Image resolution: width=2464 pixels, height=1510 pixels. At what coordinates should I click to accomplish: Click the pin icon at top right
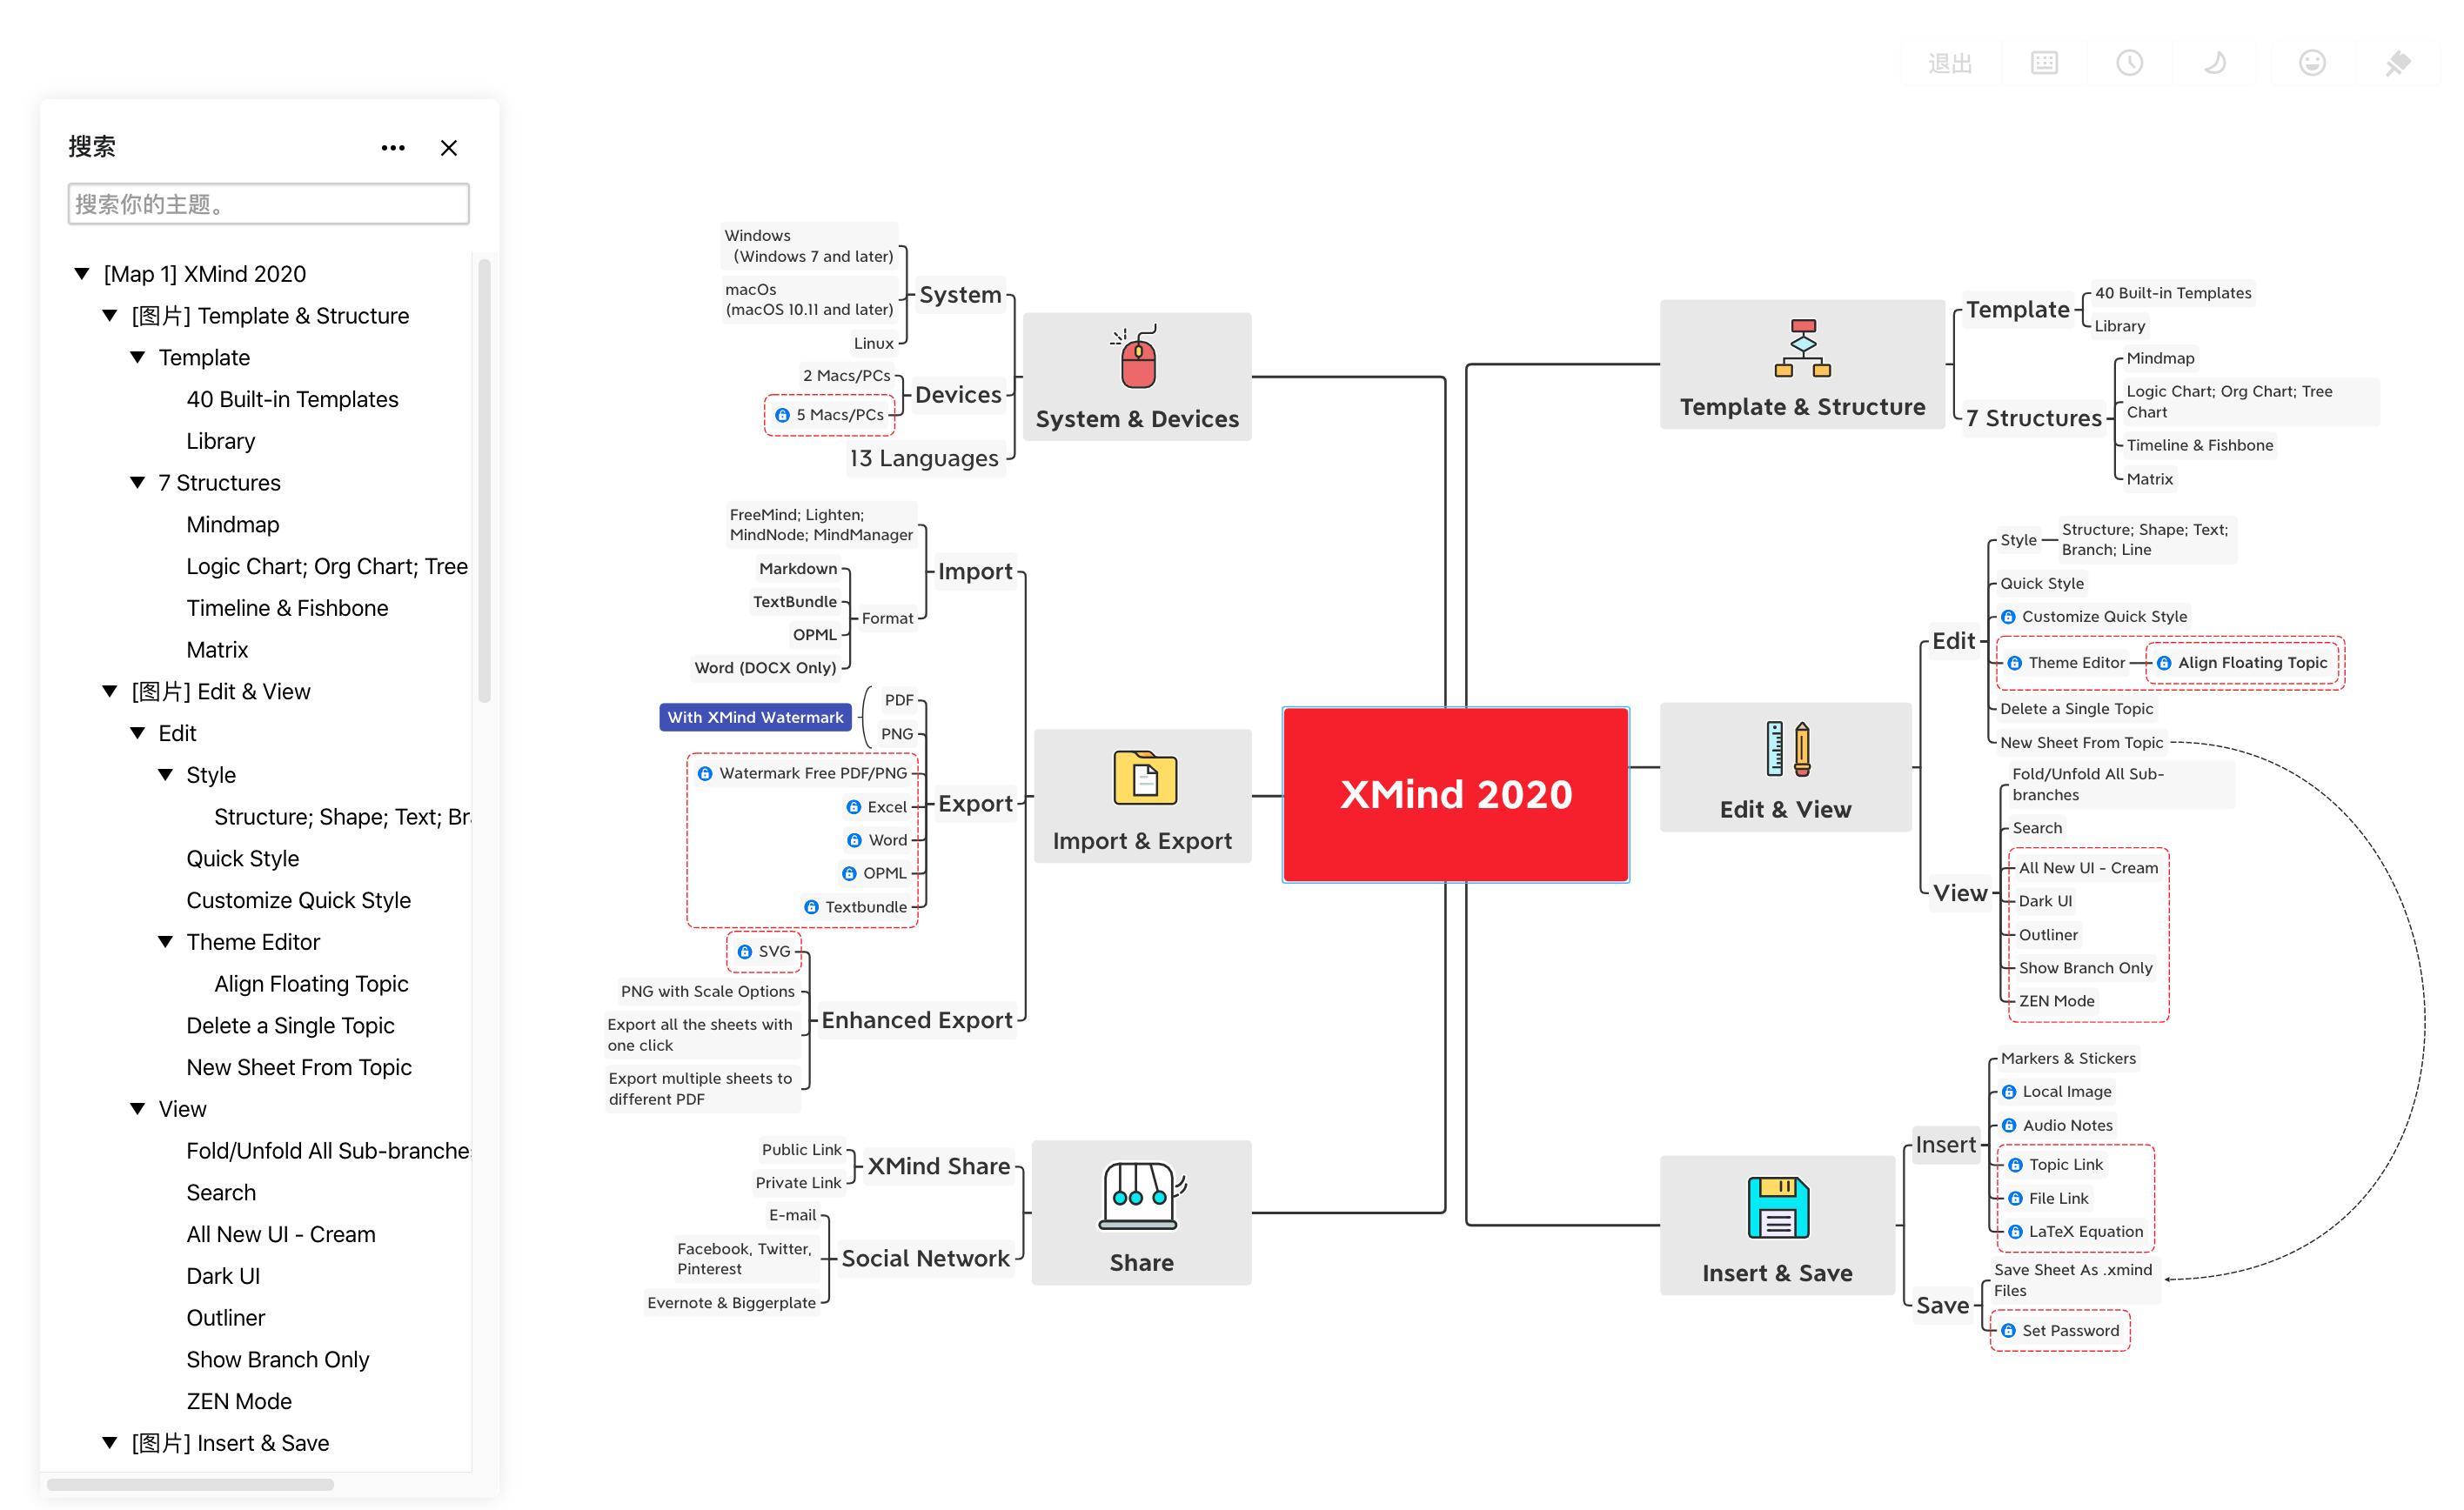(x=2399, y=62)
